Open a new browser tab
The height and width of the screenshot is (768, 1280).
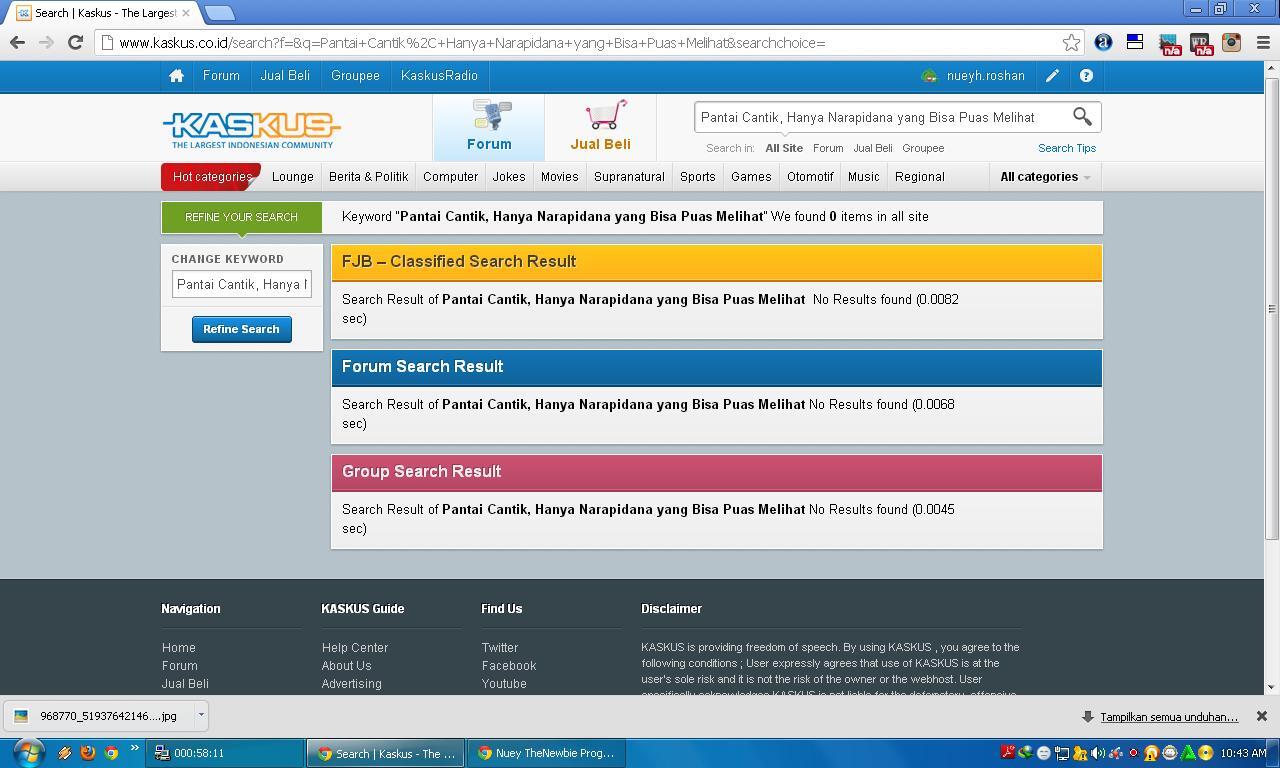(219, 13)
